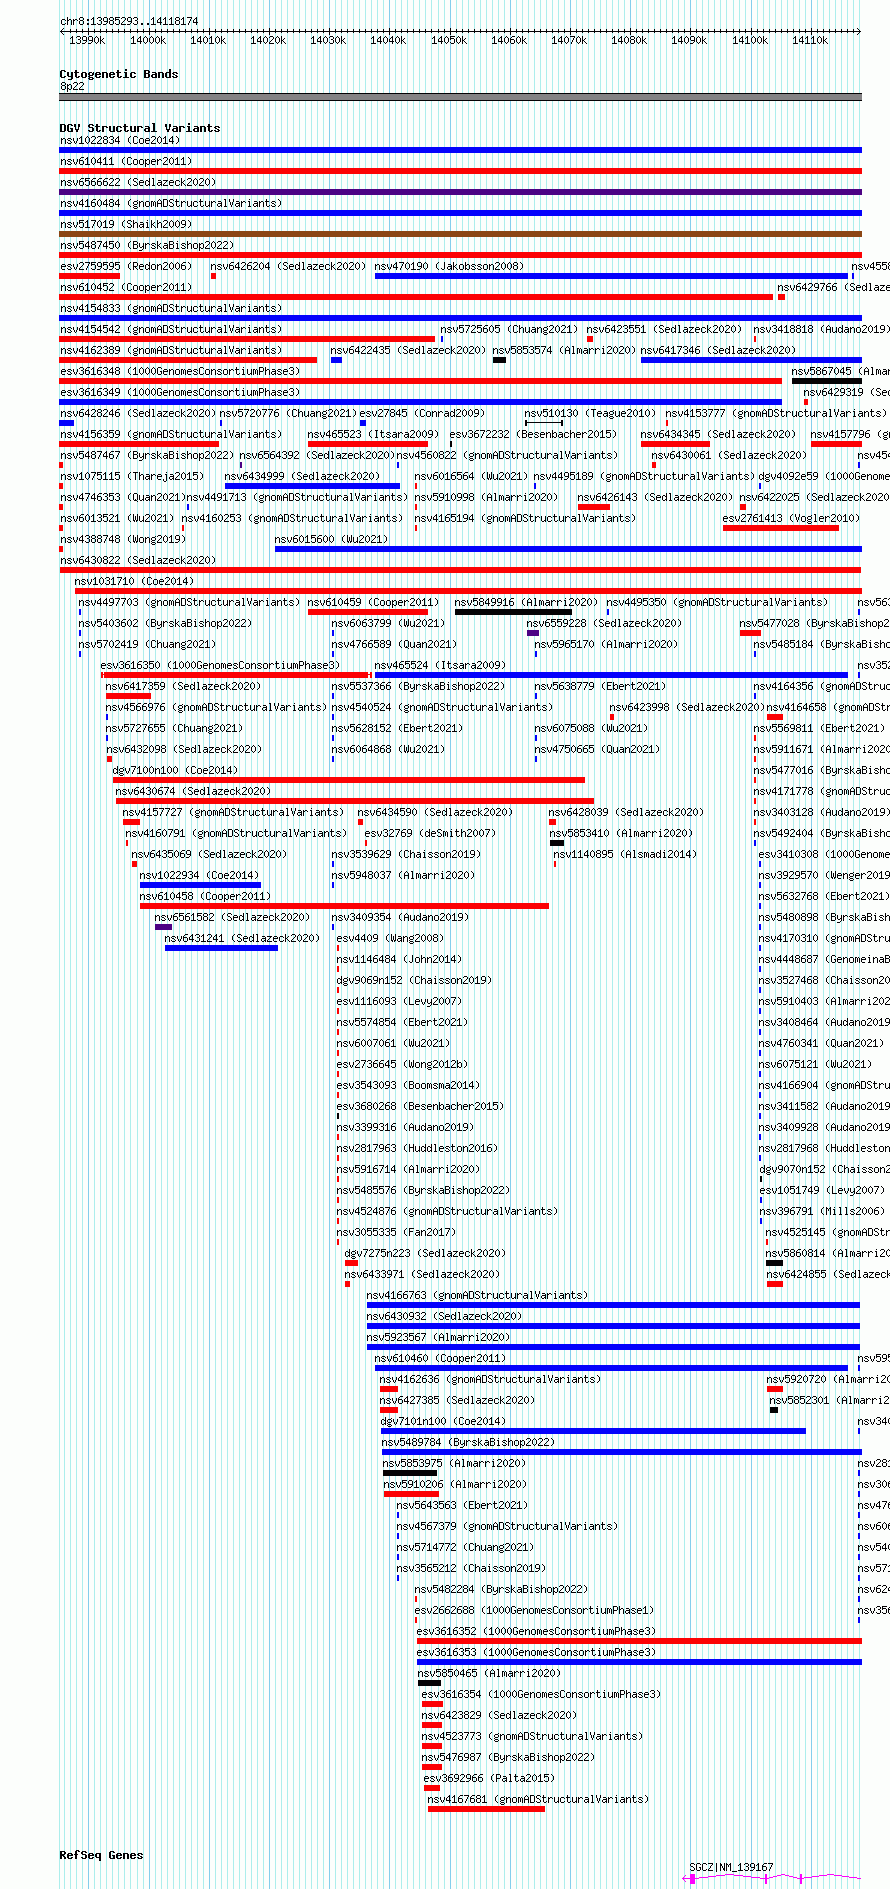Click nsv610452 (Cooper2011) label
The width and height of the screenshot is (890, 1889).
pos(126,287)
